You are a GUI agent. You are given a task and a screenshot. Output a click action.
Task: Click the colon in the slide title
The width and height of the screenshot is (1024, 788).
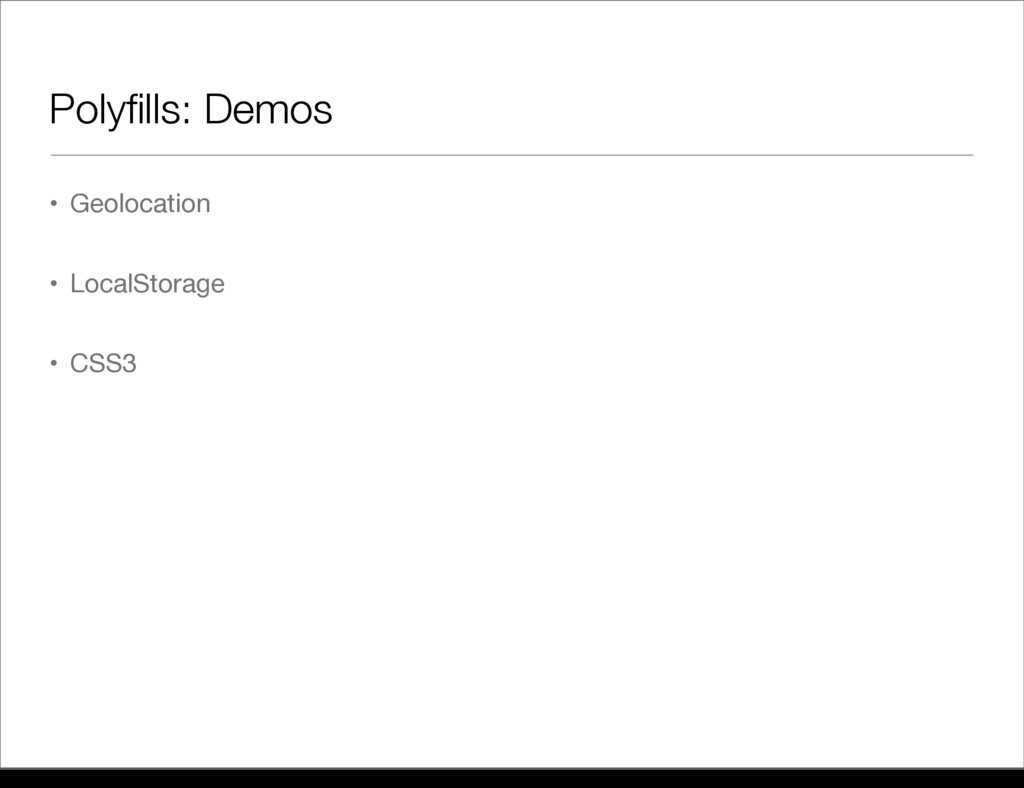(189, 113)
